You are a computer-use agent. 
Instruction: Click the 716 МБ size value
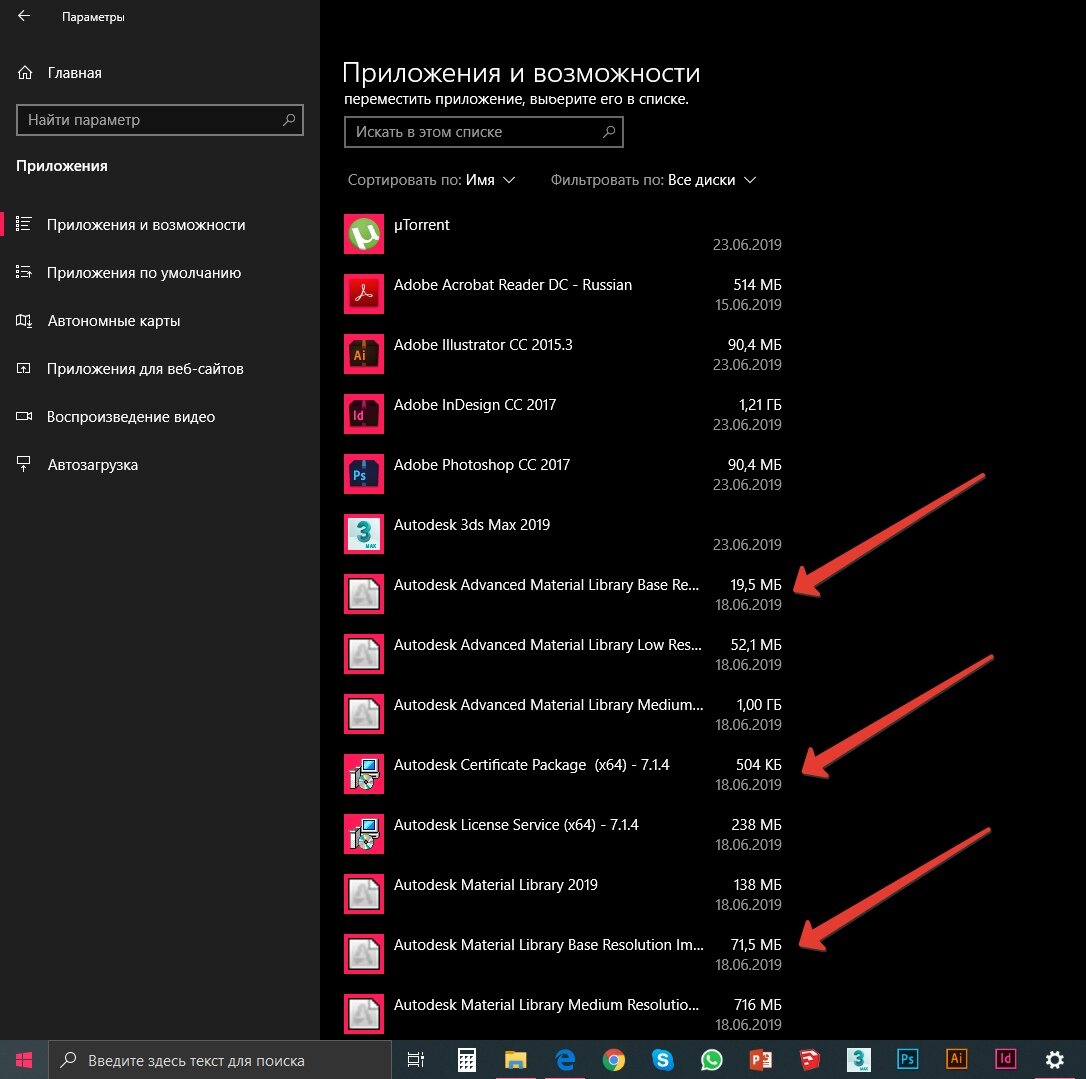coord(758,1004)
